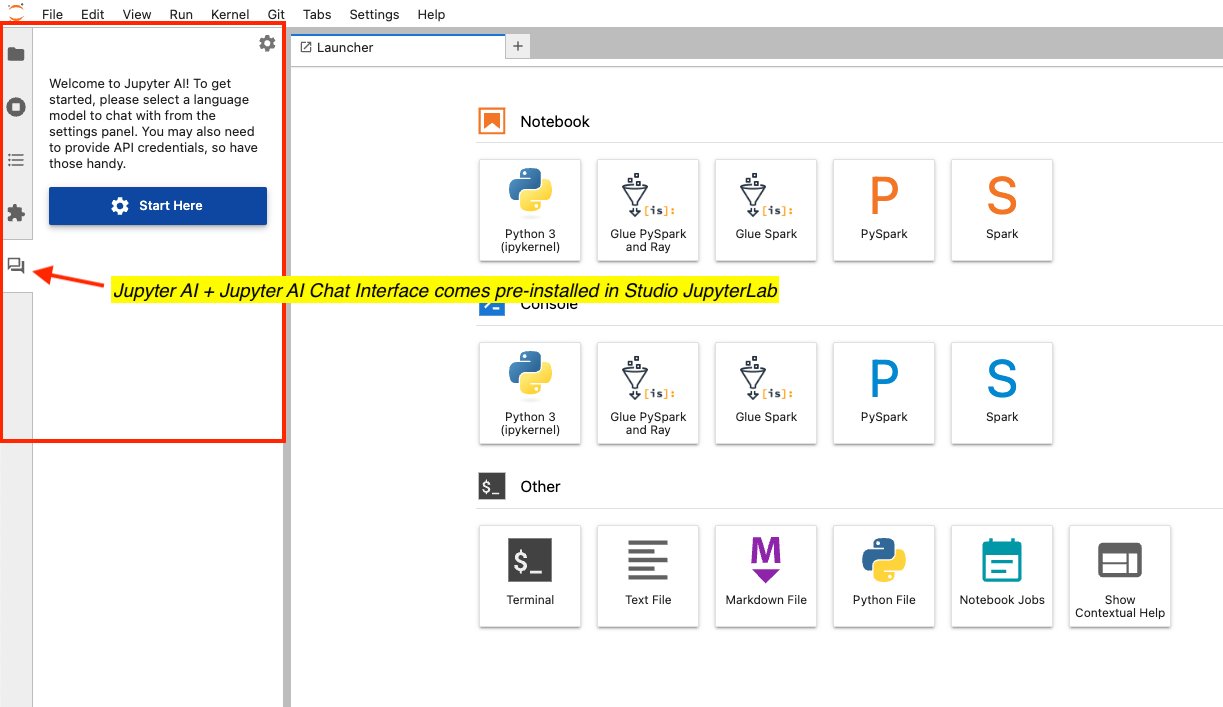
Task: Click the plus button for new launcher
Action: pos(518,46)
